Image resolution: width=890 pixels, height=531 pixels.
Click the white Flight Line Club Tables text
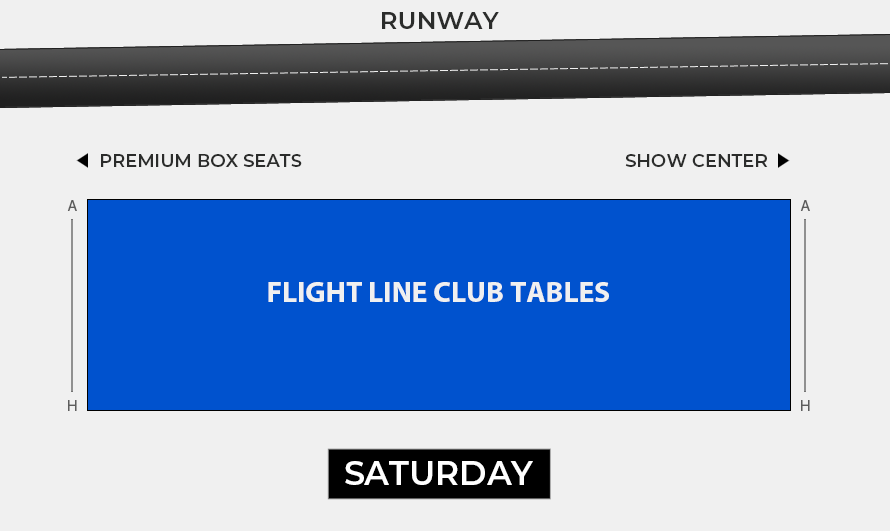tap(438, 292)
